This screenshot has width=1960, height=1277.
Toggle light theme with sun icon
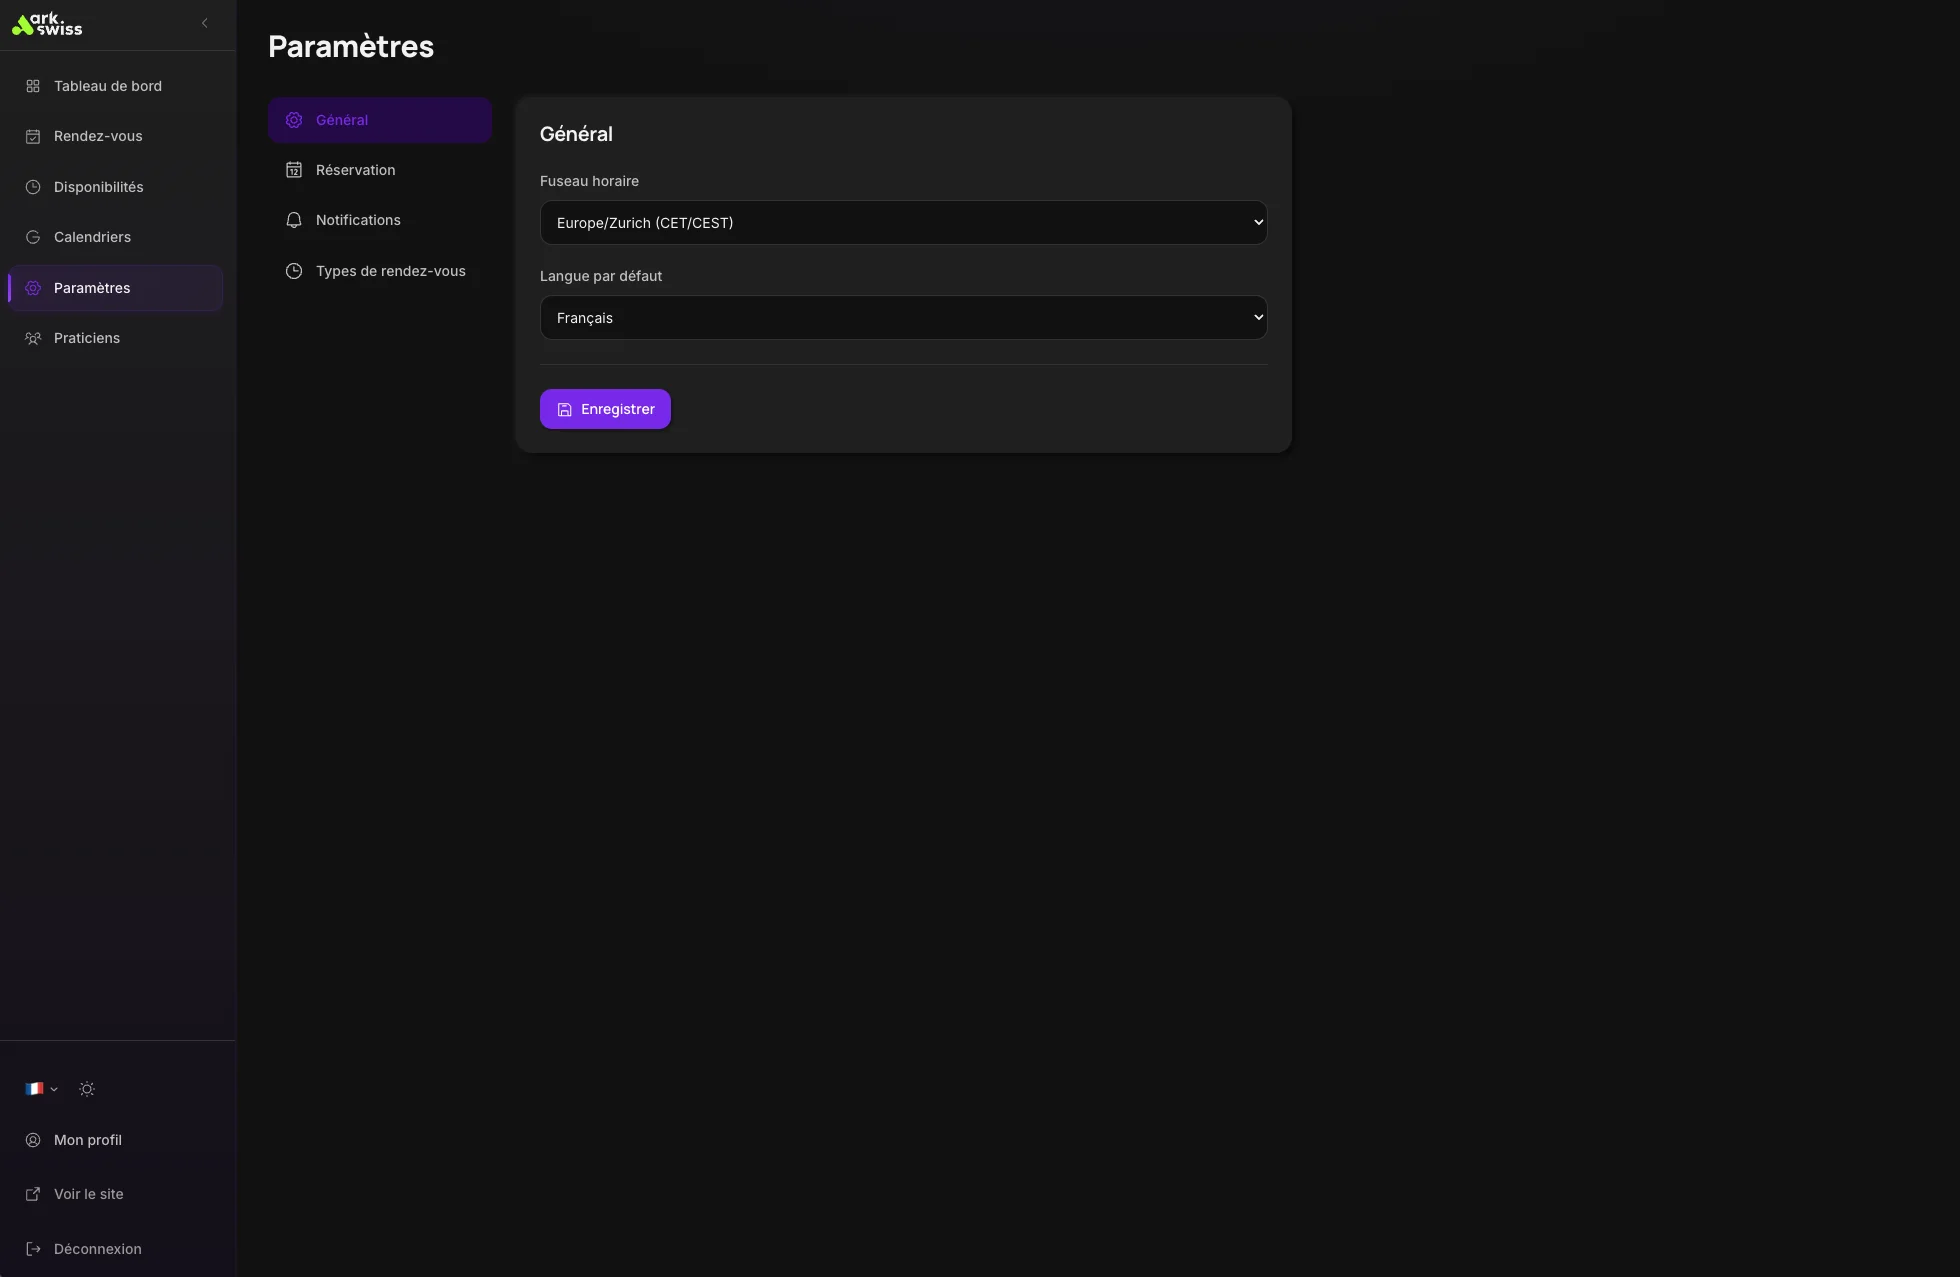[x=87, y=1089]
